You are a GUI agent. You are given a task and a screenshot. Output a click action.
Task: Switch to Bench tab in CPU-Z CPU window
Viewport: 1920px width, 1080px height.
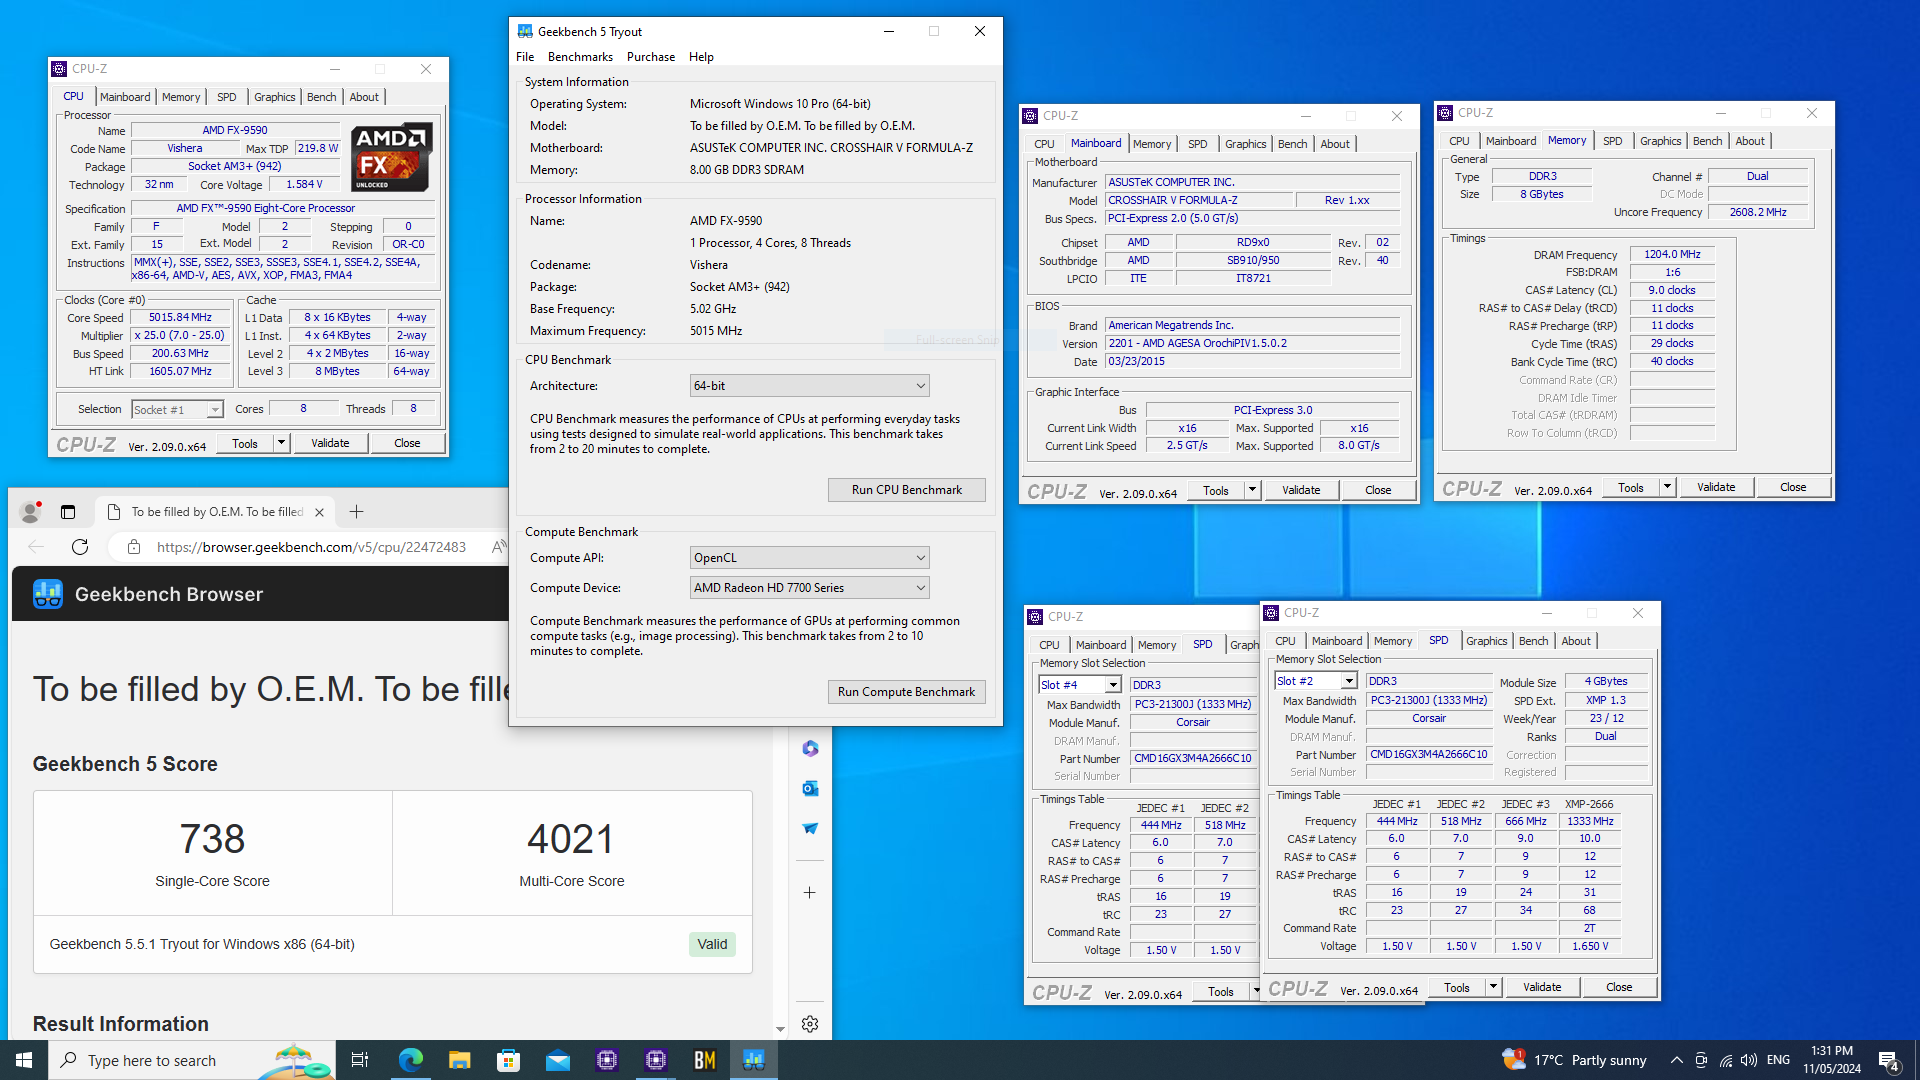coord(321,97)
